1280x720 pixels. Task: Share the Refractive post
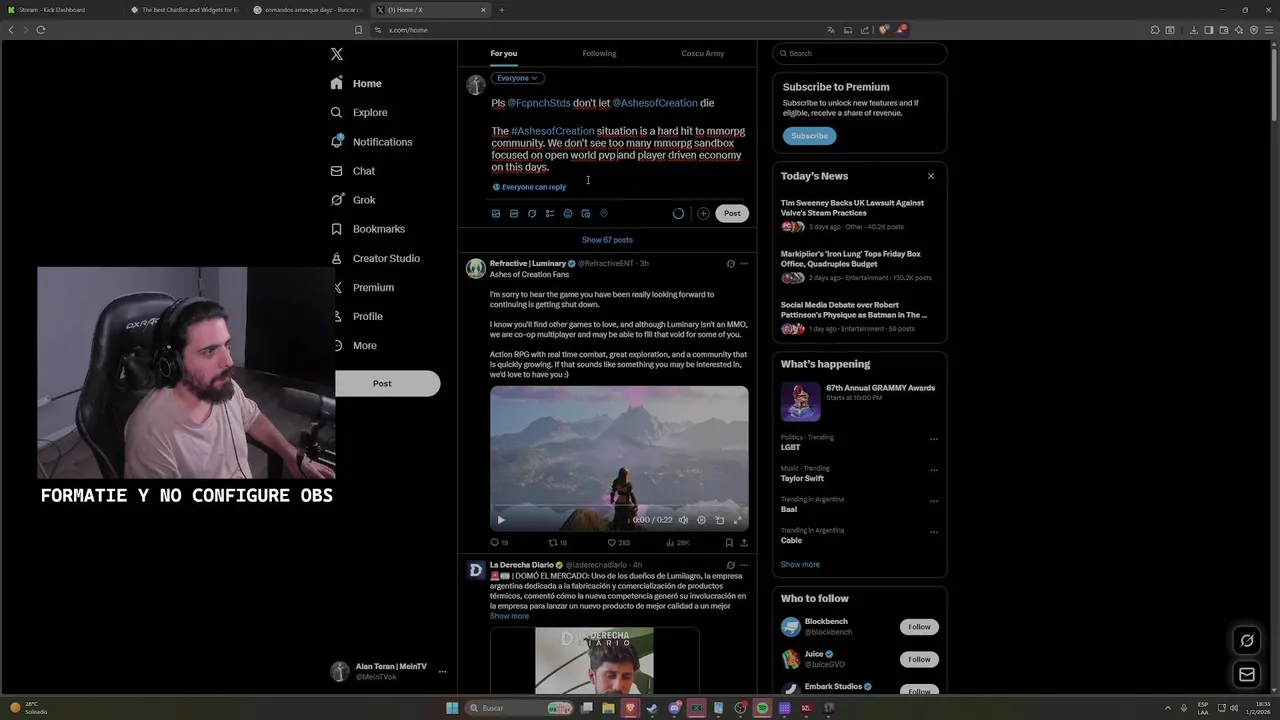point(744,543)
